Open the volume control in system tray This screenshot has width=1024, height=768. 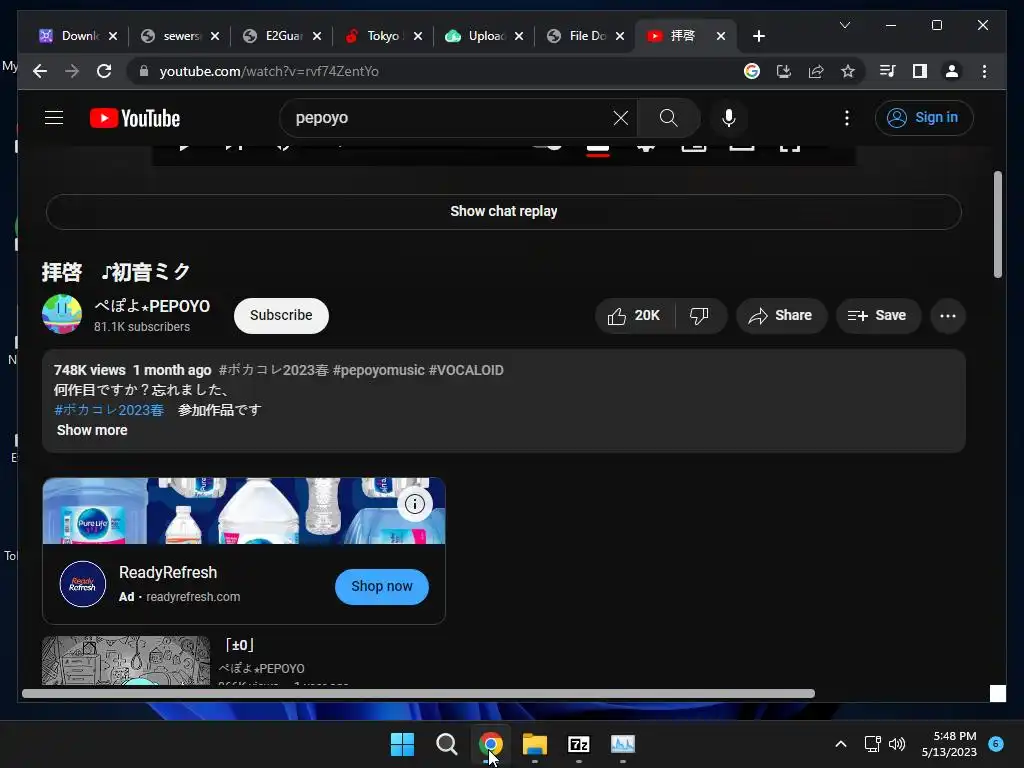click(898, 744)
